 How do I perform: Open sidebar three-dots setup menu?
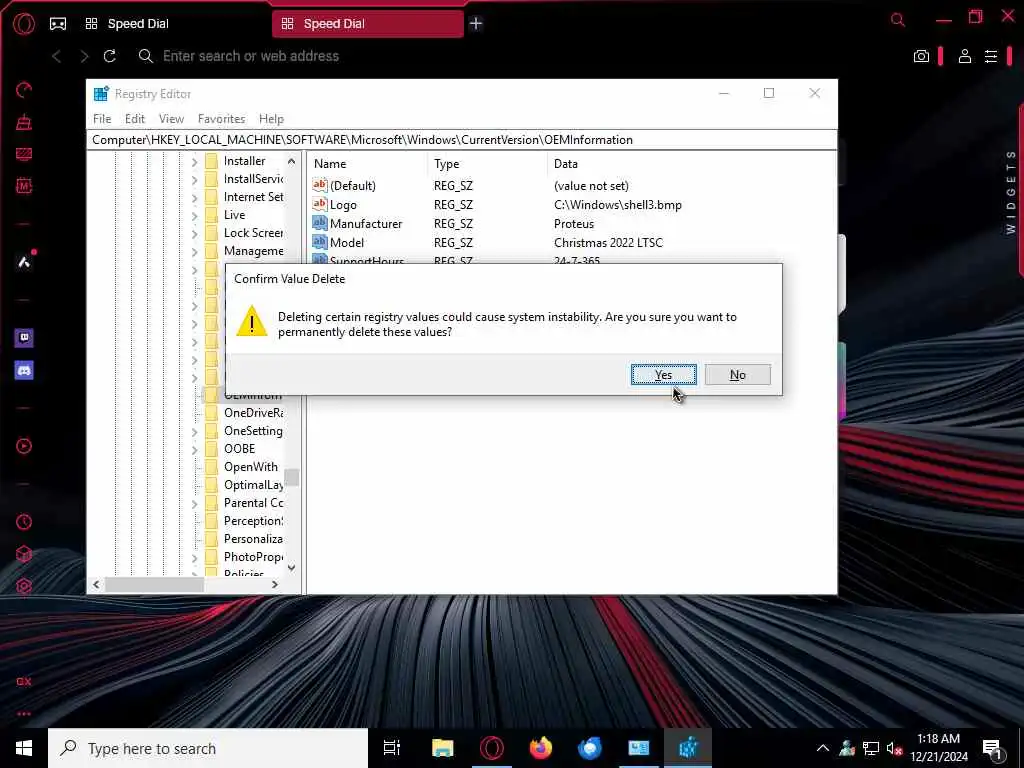click(x=24, y=714)
